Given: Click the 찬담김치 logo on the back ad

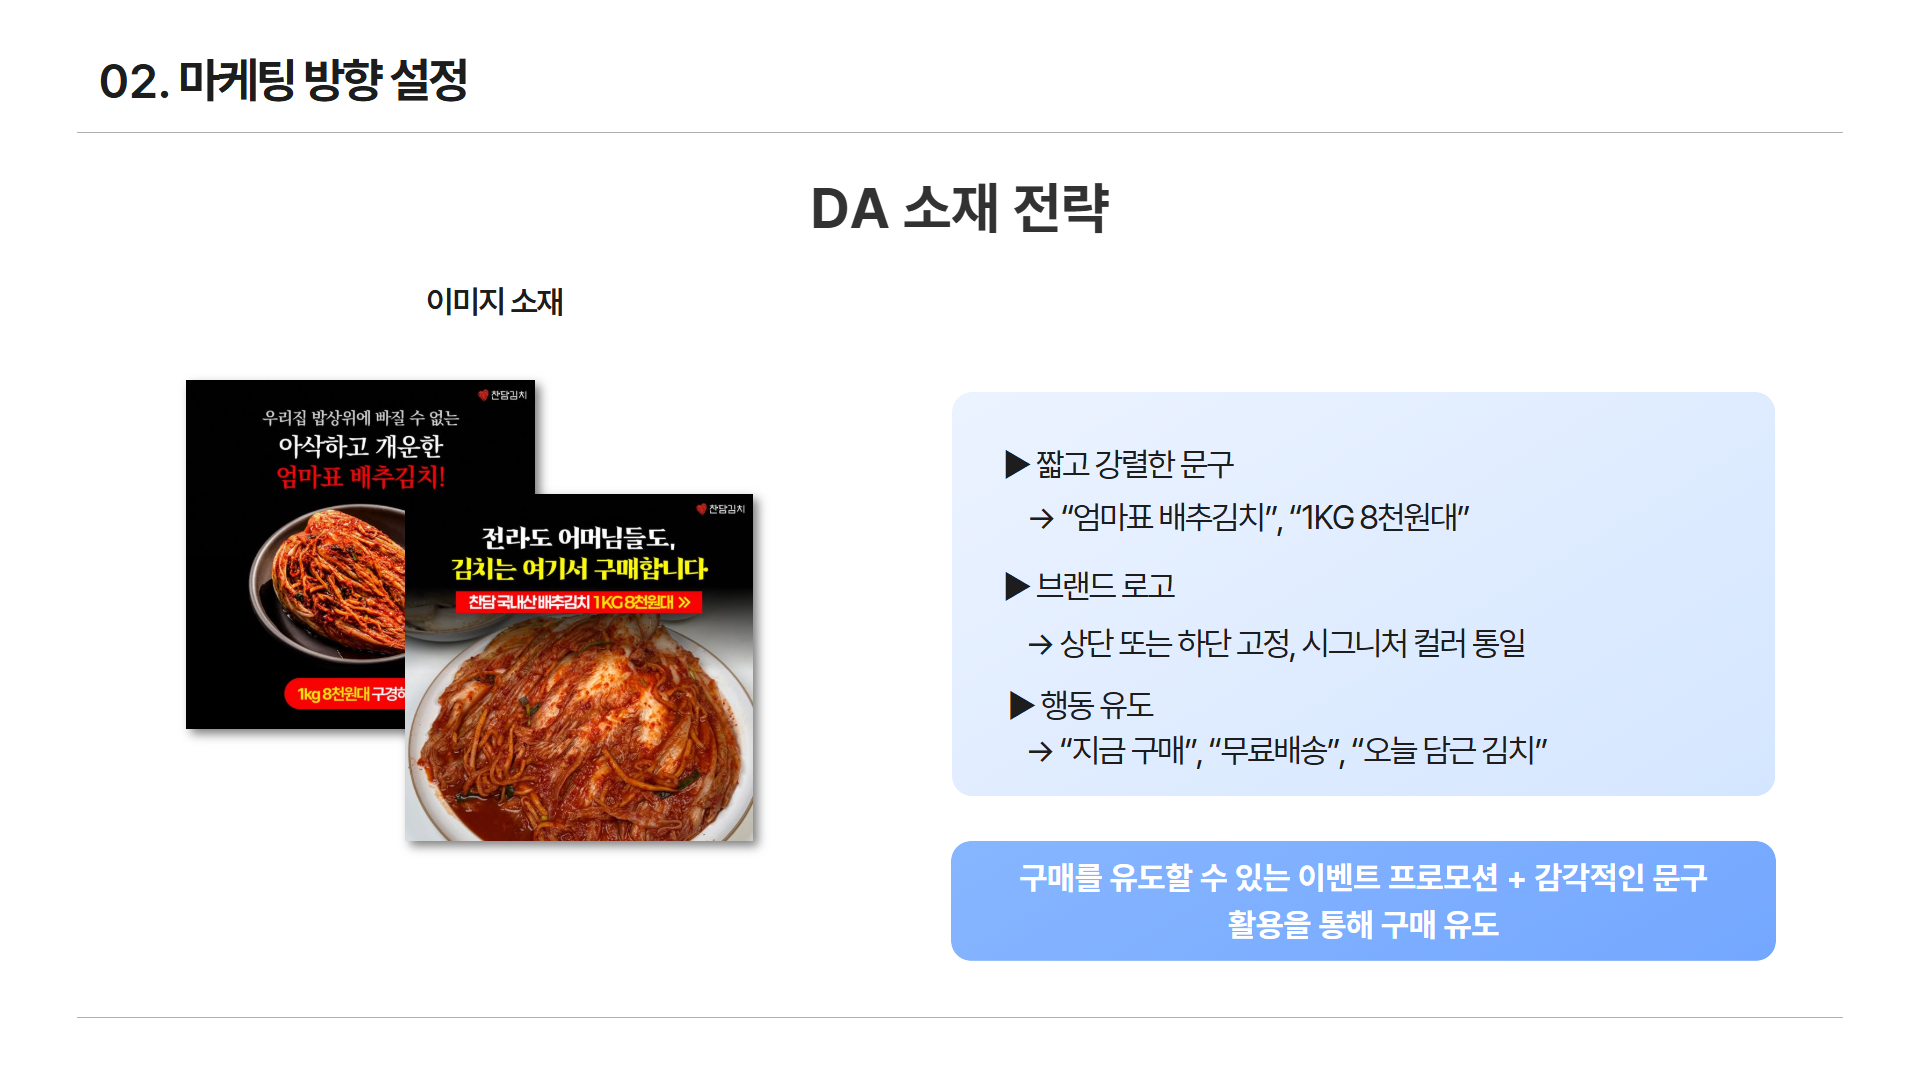Looking at the screenshot, I should click(502, 395).
